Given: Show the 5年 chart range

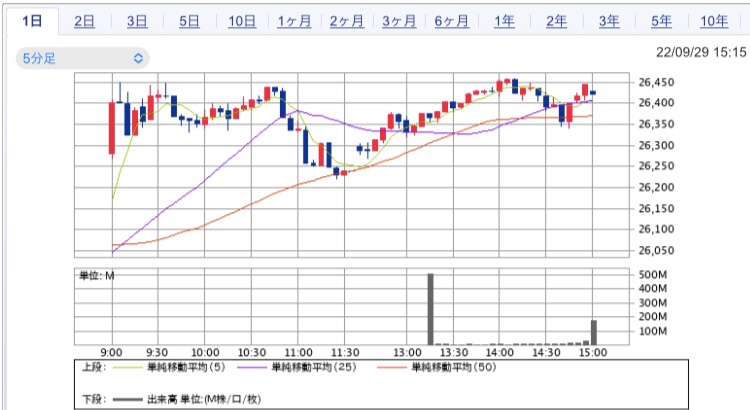Looking at the screenshot, I should tap(661, 21).
